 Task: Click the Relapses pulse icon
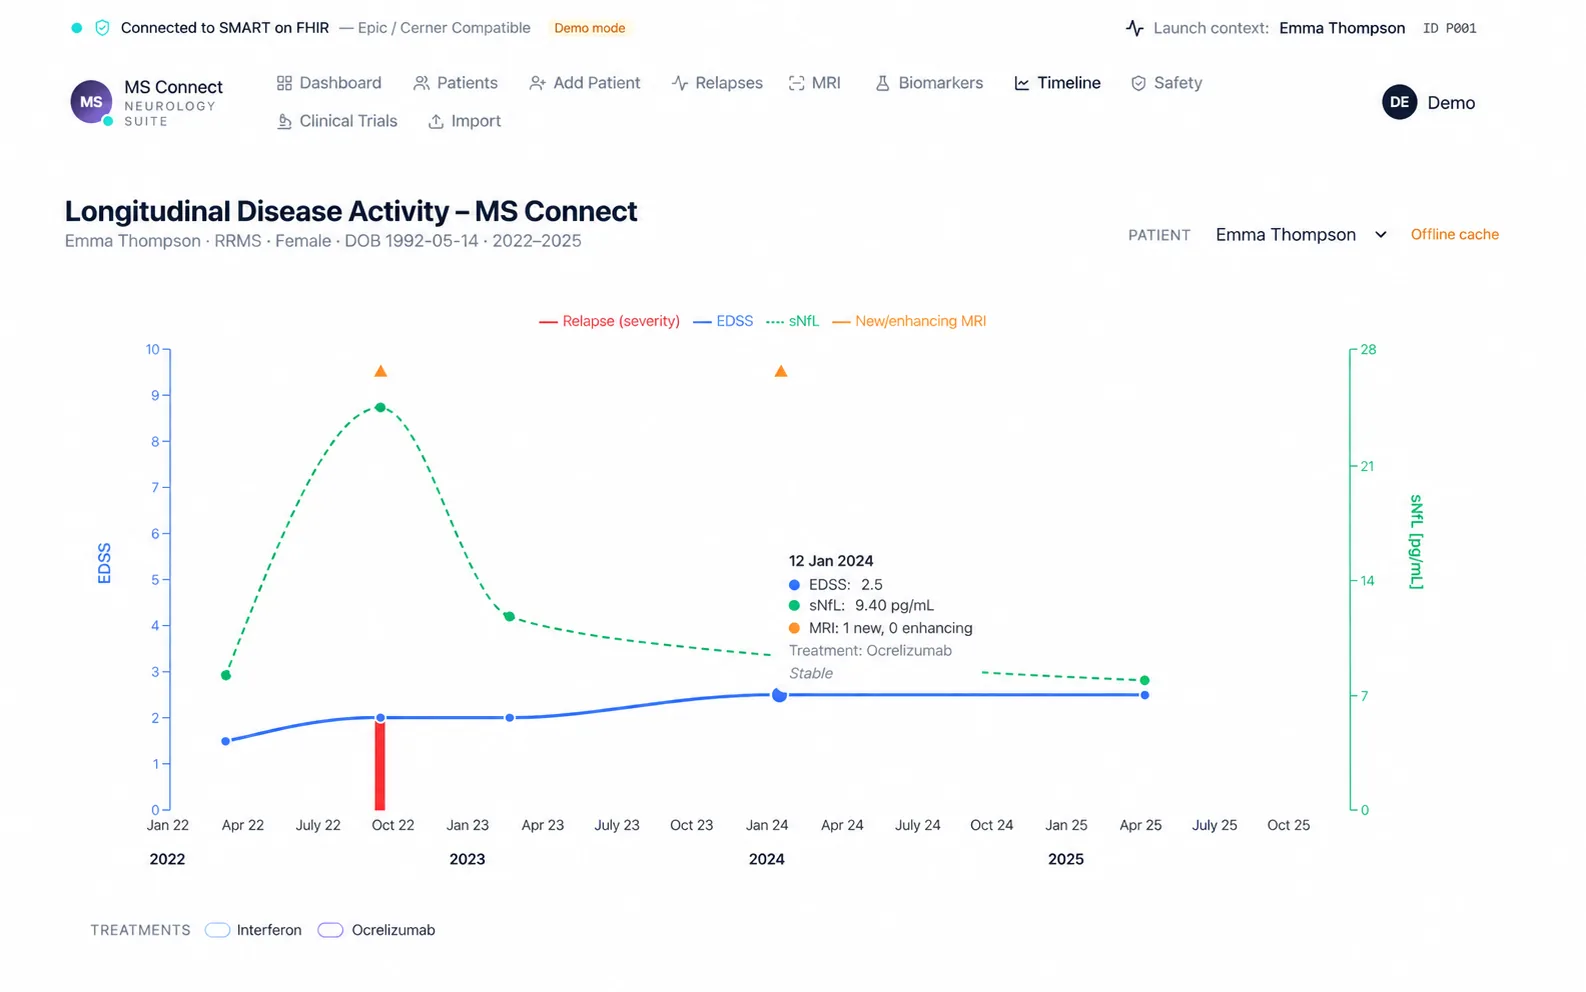[x=680, y=83]
